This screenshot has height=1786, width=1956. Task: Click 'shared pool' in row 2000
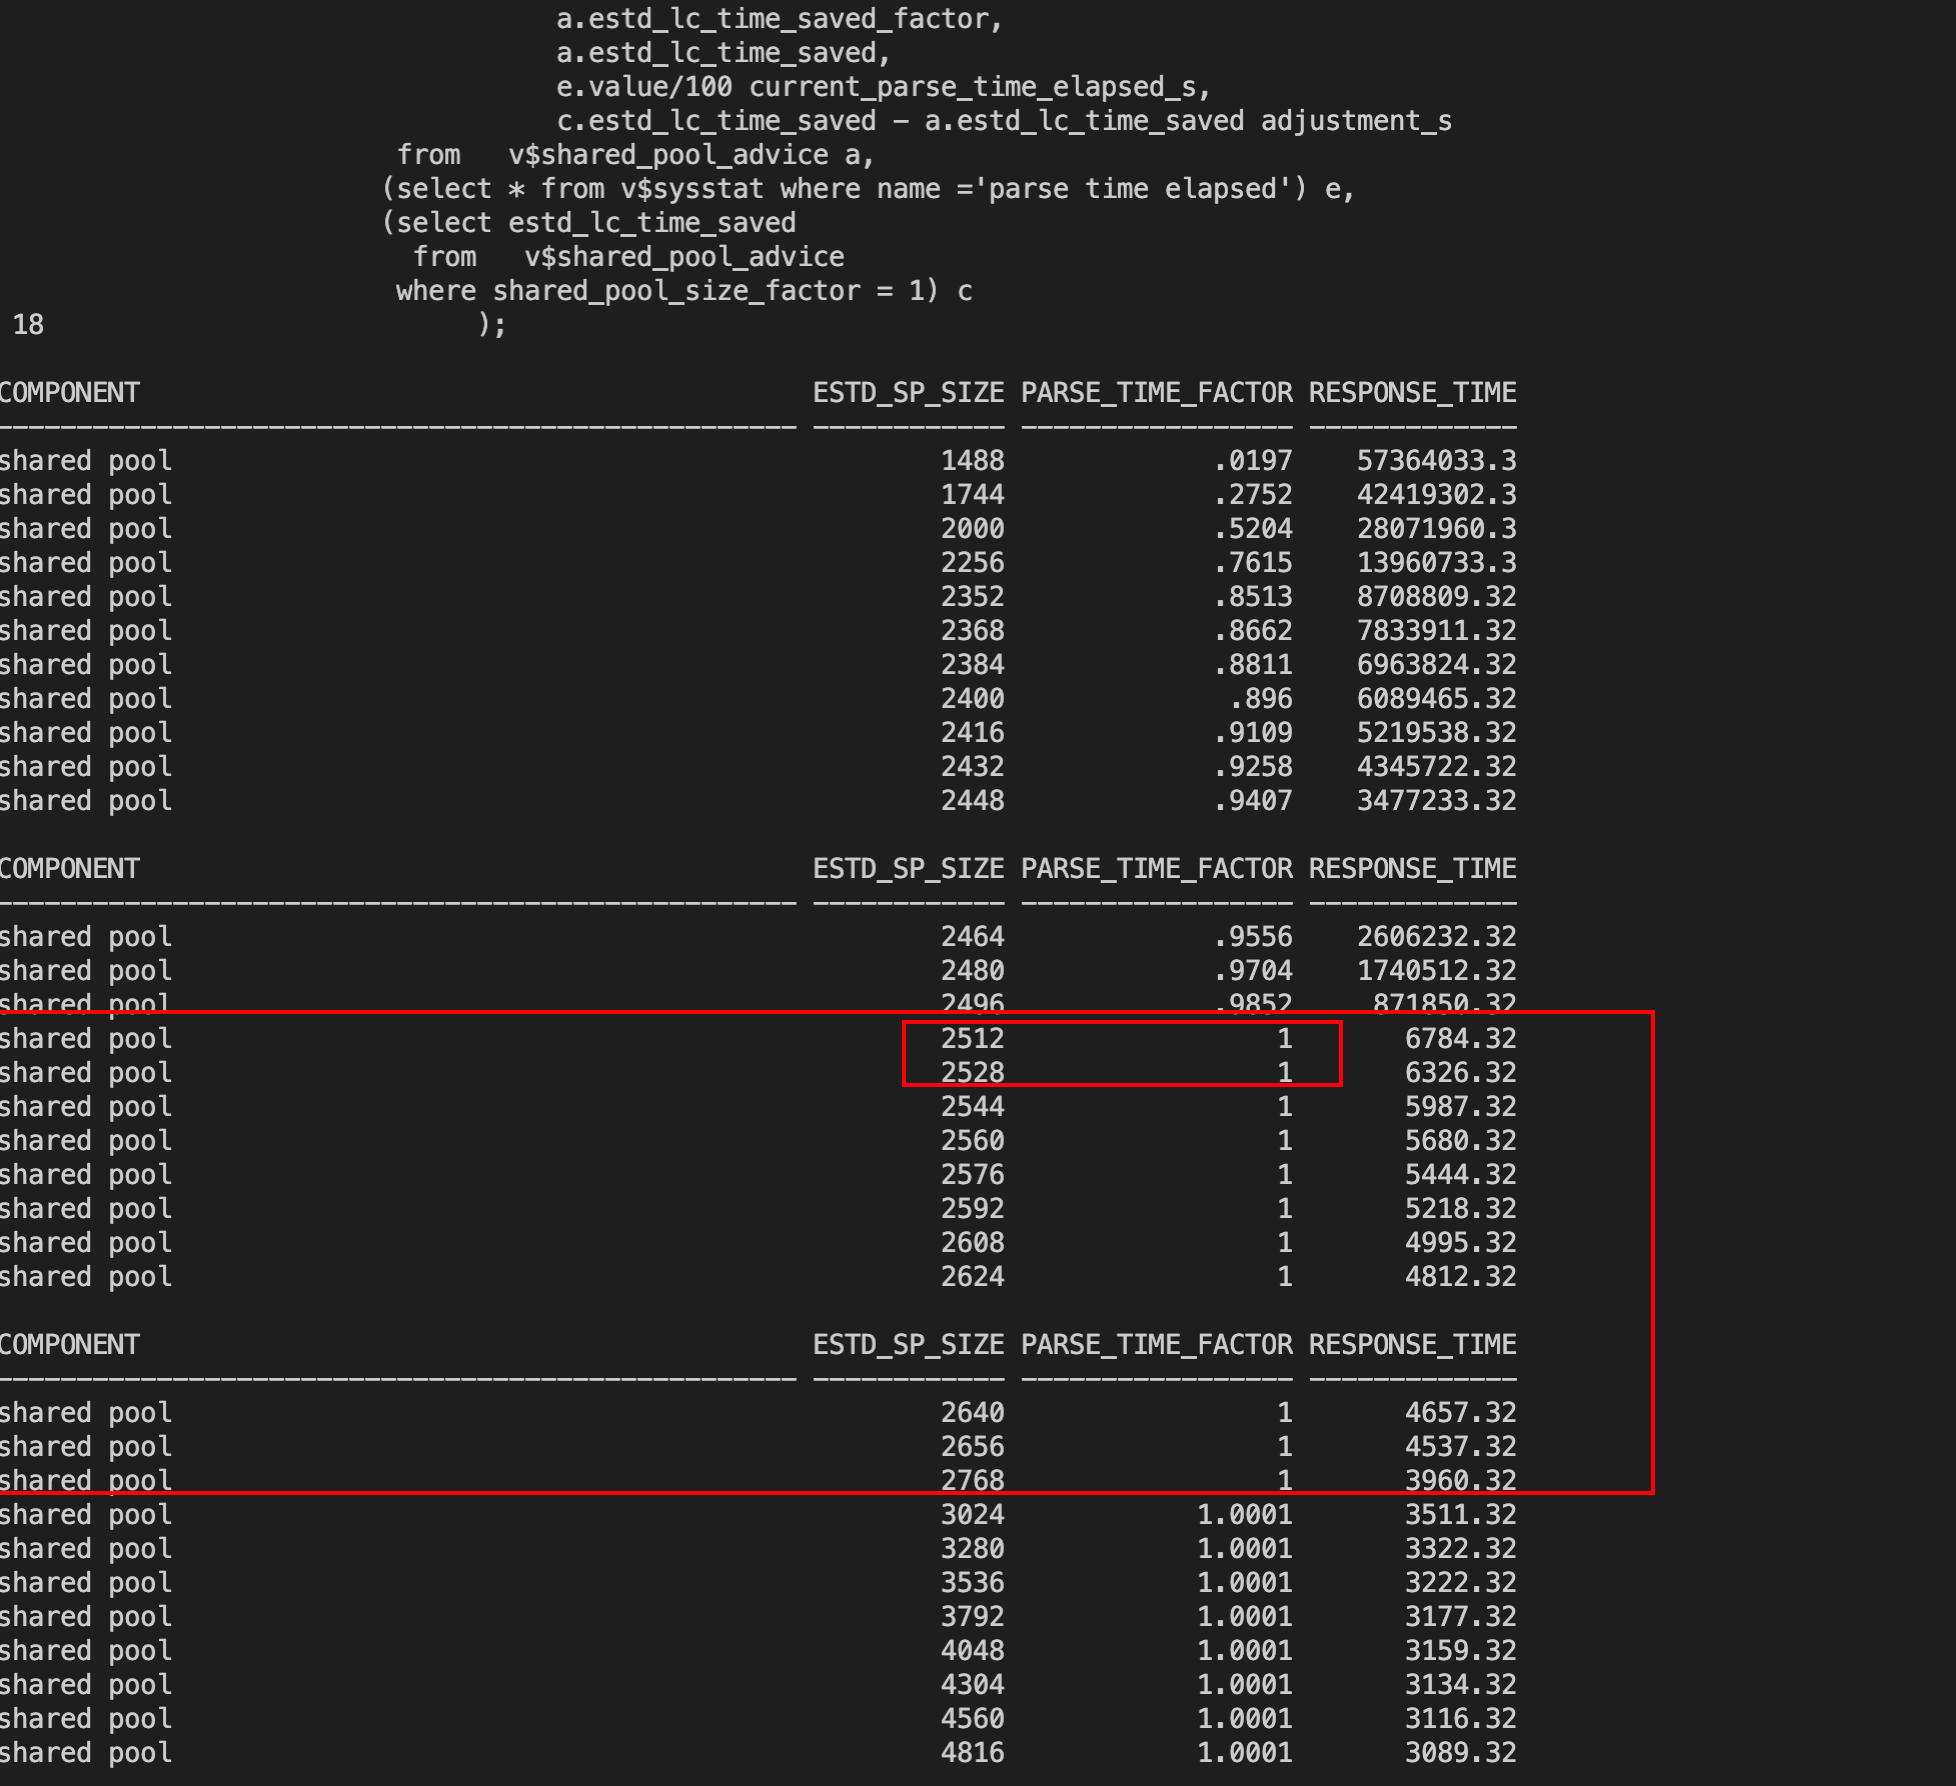point(86,528)
